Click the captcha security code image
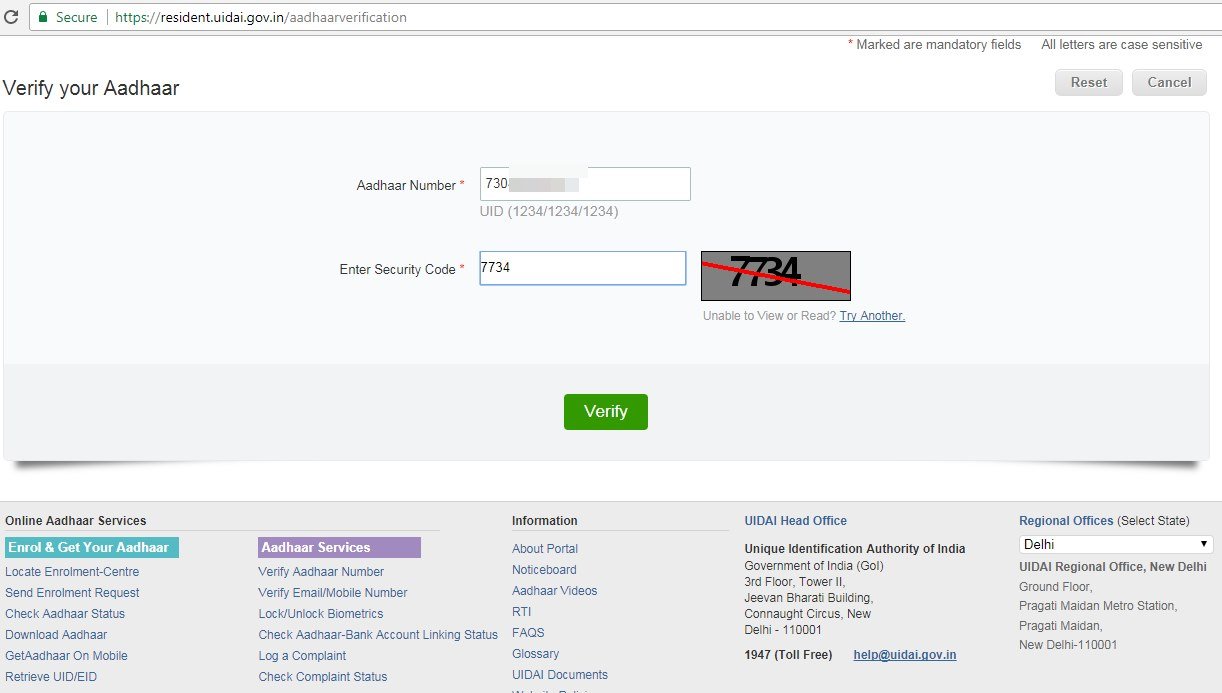The height and width of the screenshot is (693, 1222). point(775,275)
